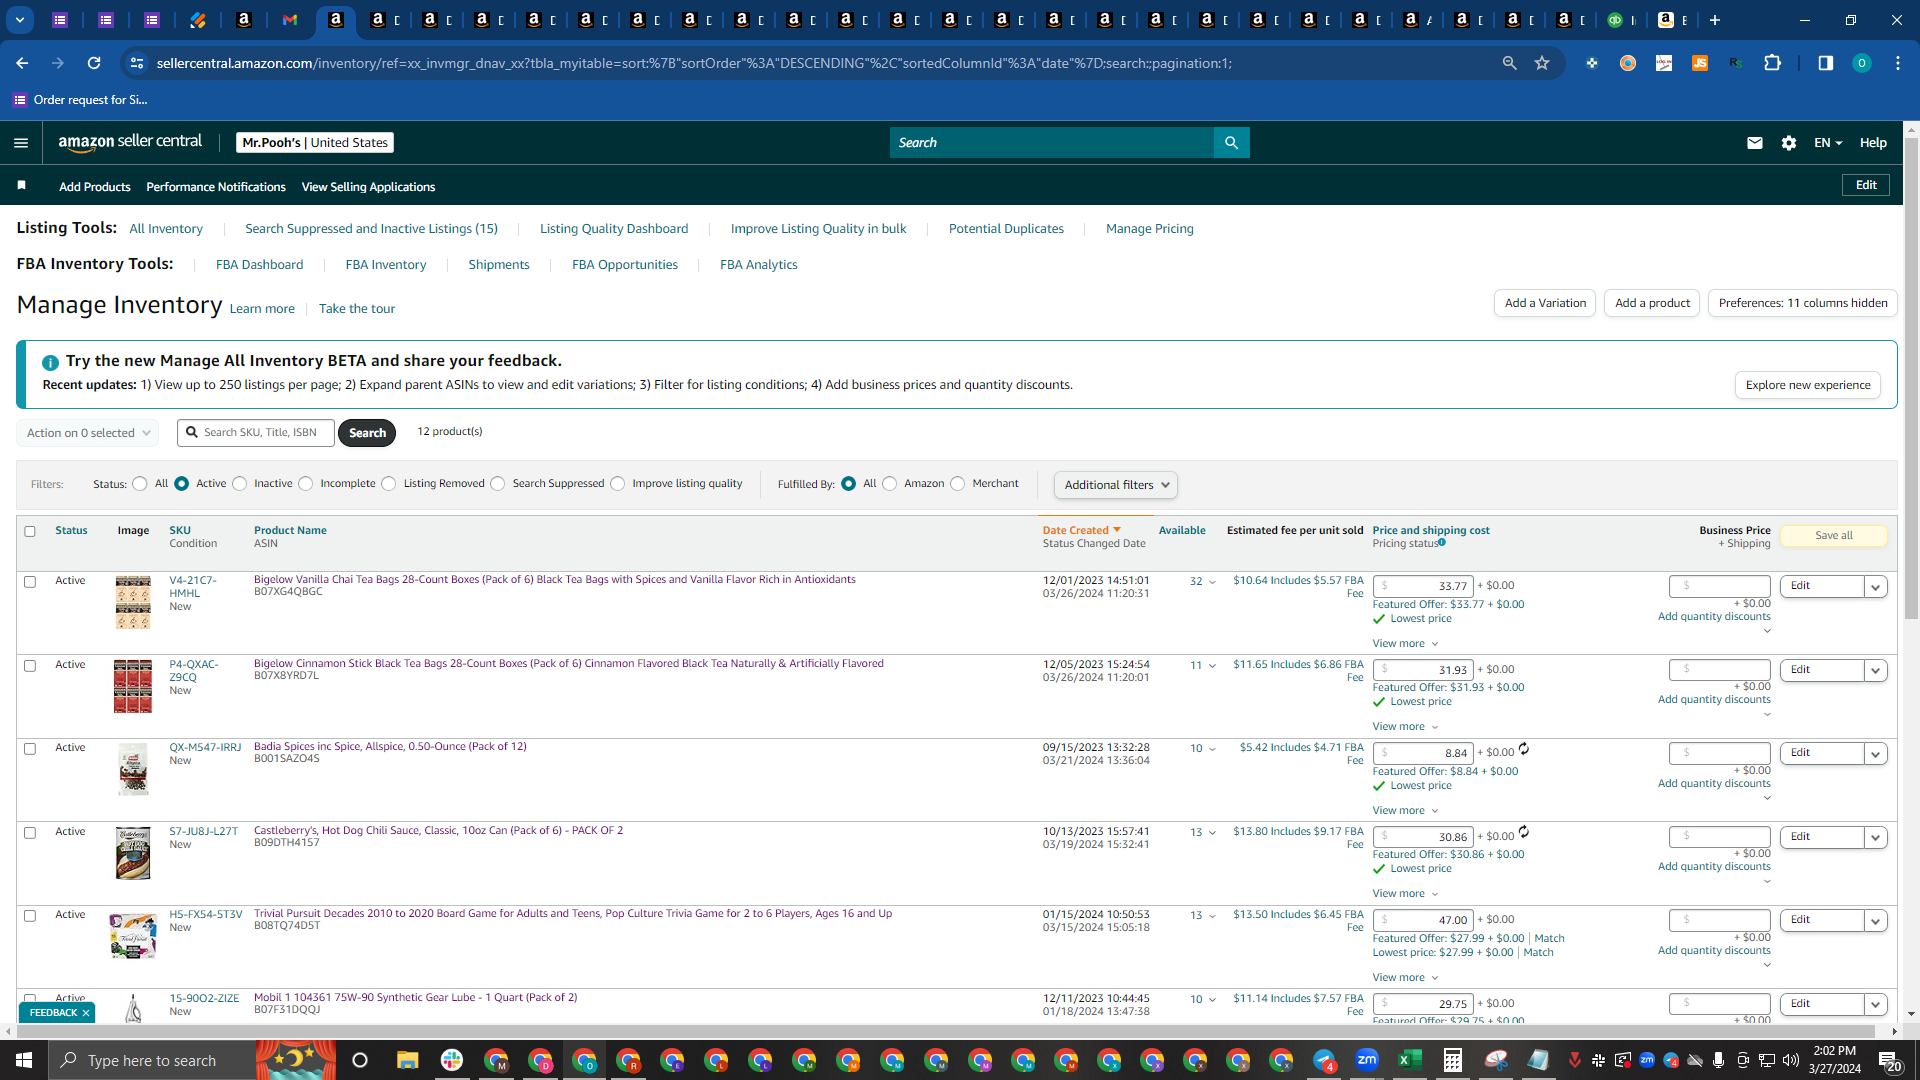The height and width of the screenshot is (1080, 1920).
Task: Open Performance Notifications menu item
Action: [216, 187]
